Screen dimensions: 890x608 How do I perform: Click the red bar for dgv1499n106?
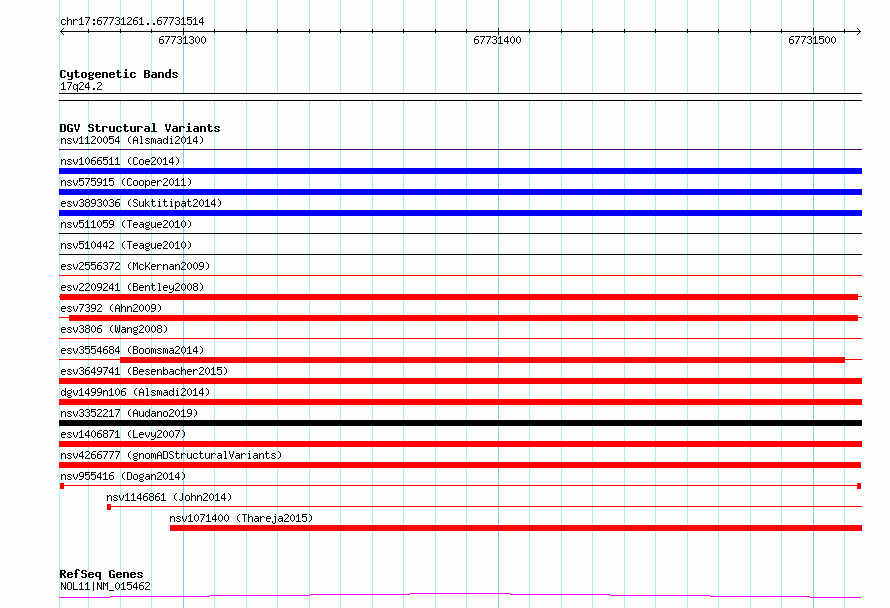(x=460, y=402)
